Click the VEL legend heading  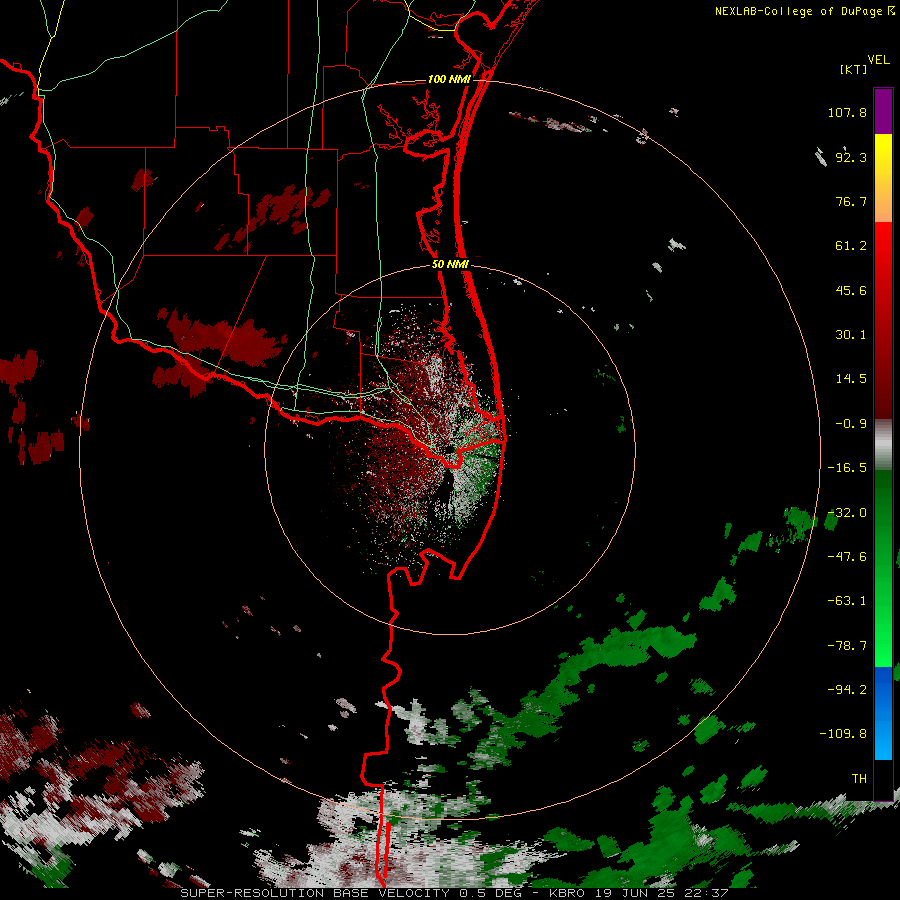878,60
